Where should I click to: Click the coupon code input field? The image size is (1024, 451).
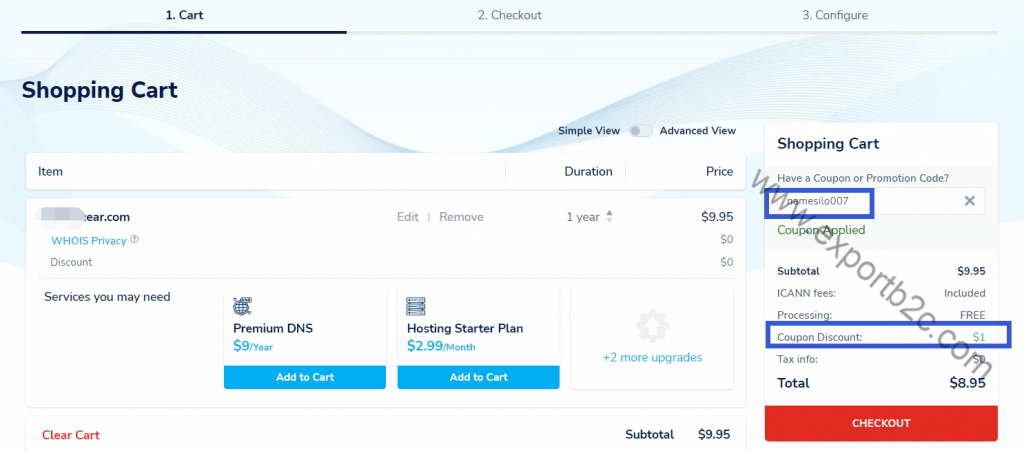point(860,201)
